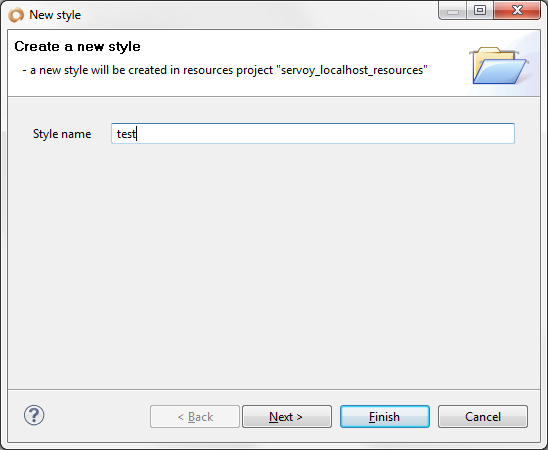The width and height of the screenshot is (548, 450).
Task: Click the empty gray wizard page area
Action: coord(274,266)
